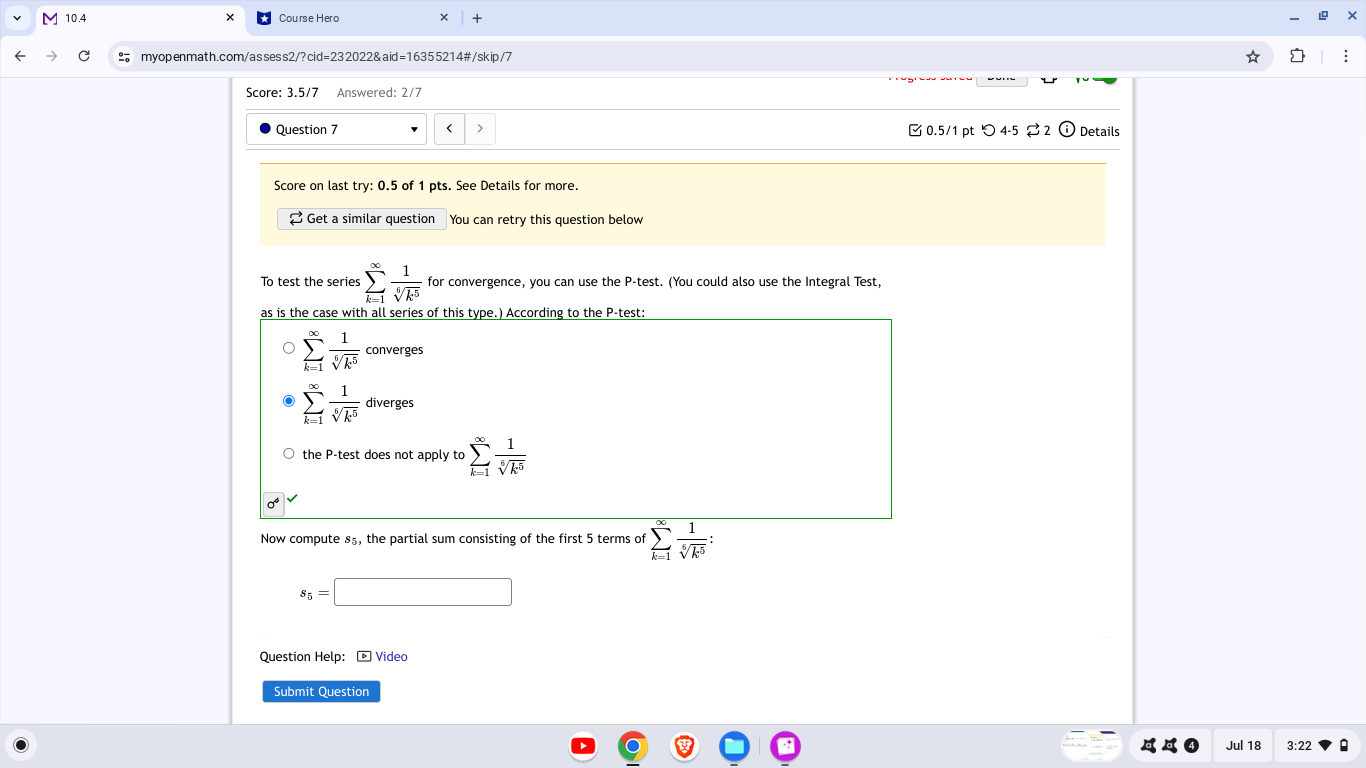The height and width of the screenshot is (768, 1366).
Task: Click the print icon near Done
Action: click(1049, 78)
